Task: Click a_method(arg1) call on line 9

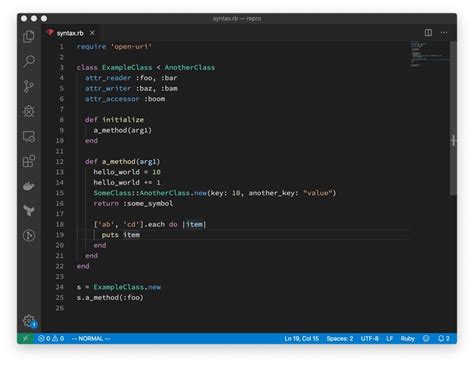Action: (123, 130)
